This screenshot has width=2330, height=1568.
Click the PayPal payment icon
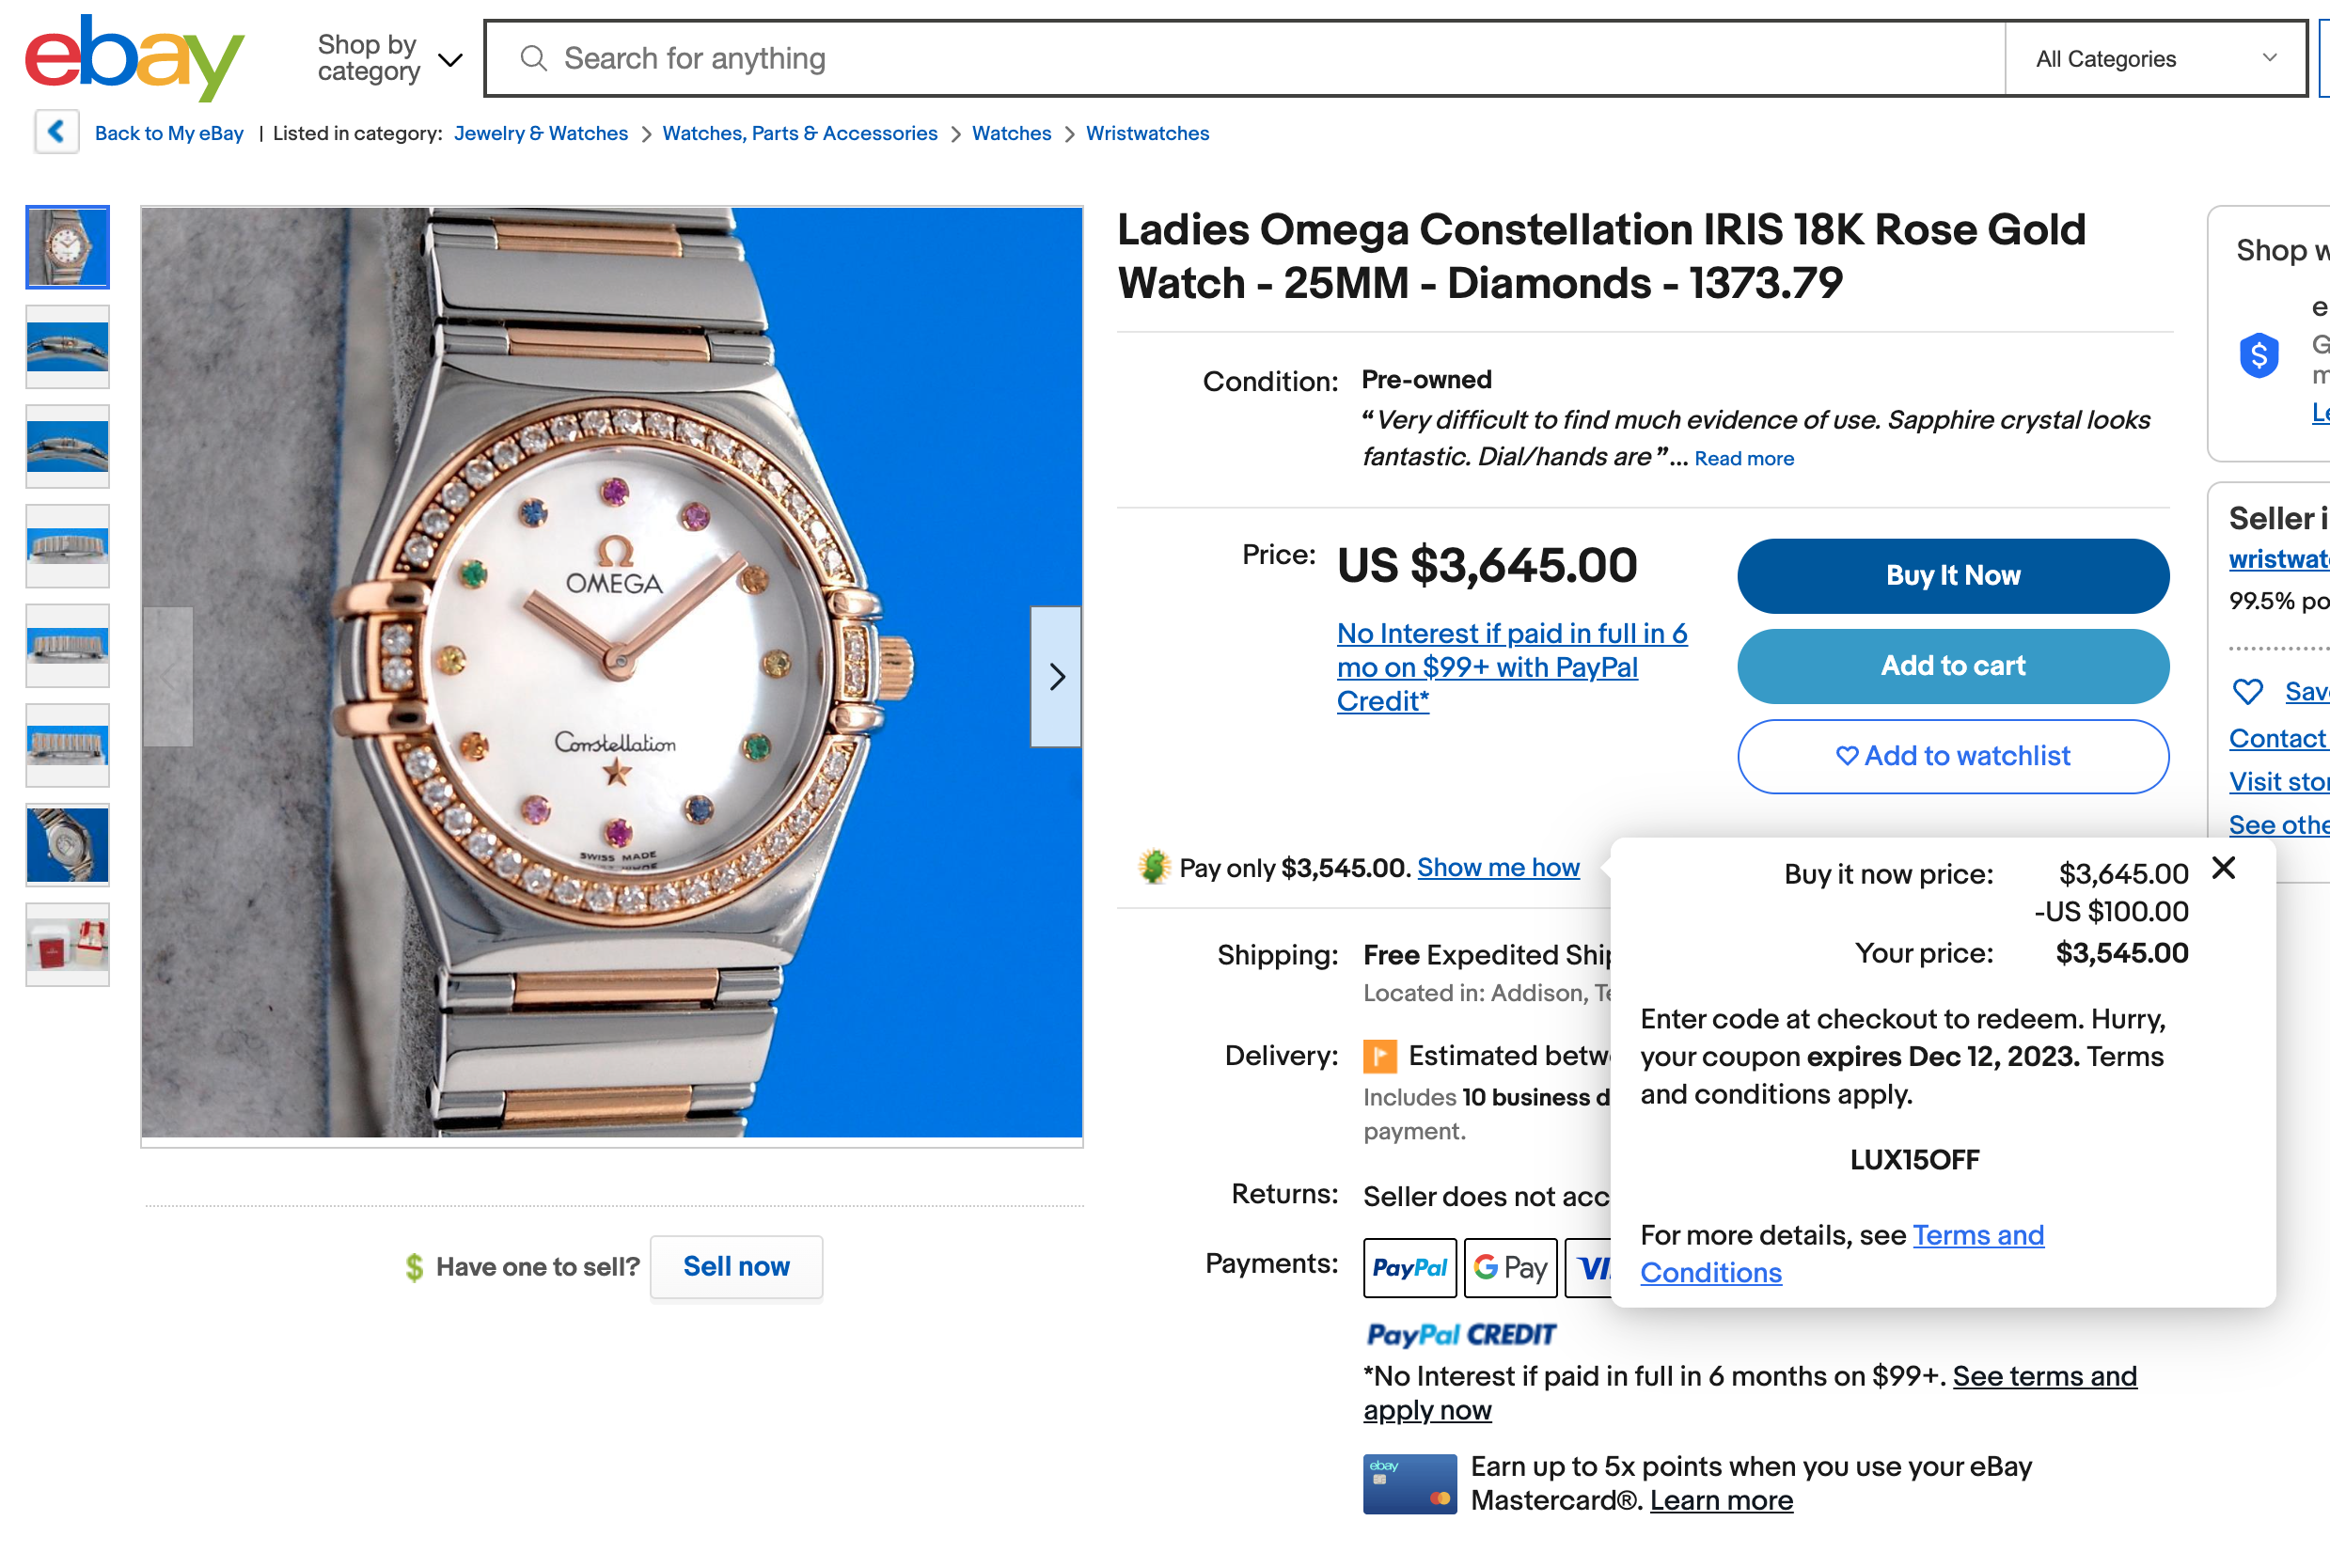[1409, 1268]
